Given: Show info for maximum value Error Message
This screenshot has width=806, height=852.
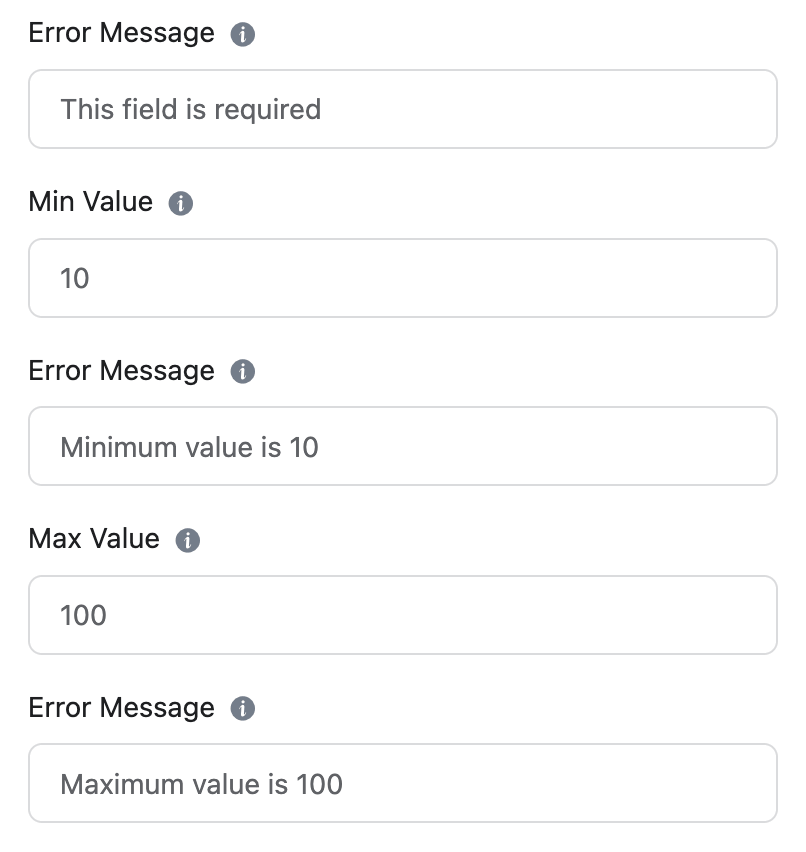Looking at the screenshot, I should (x=242, y=709).
